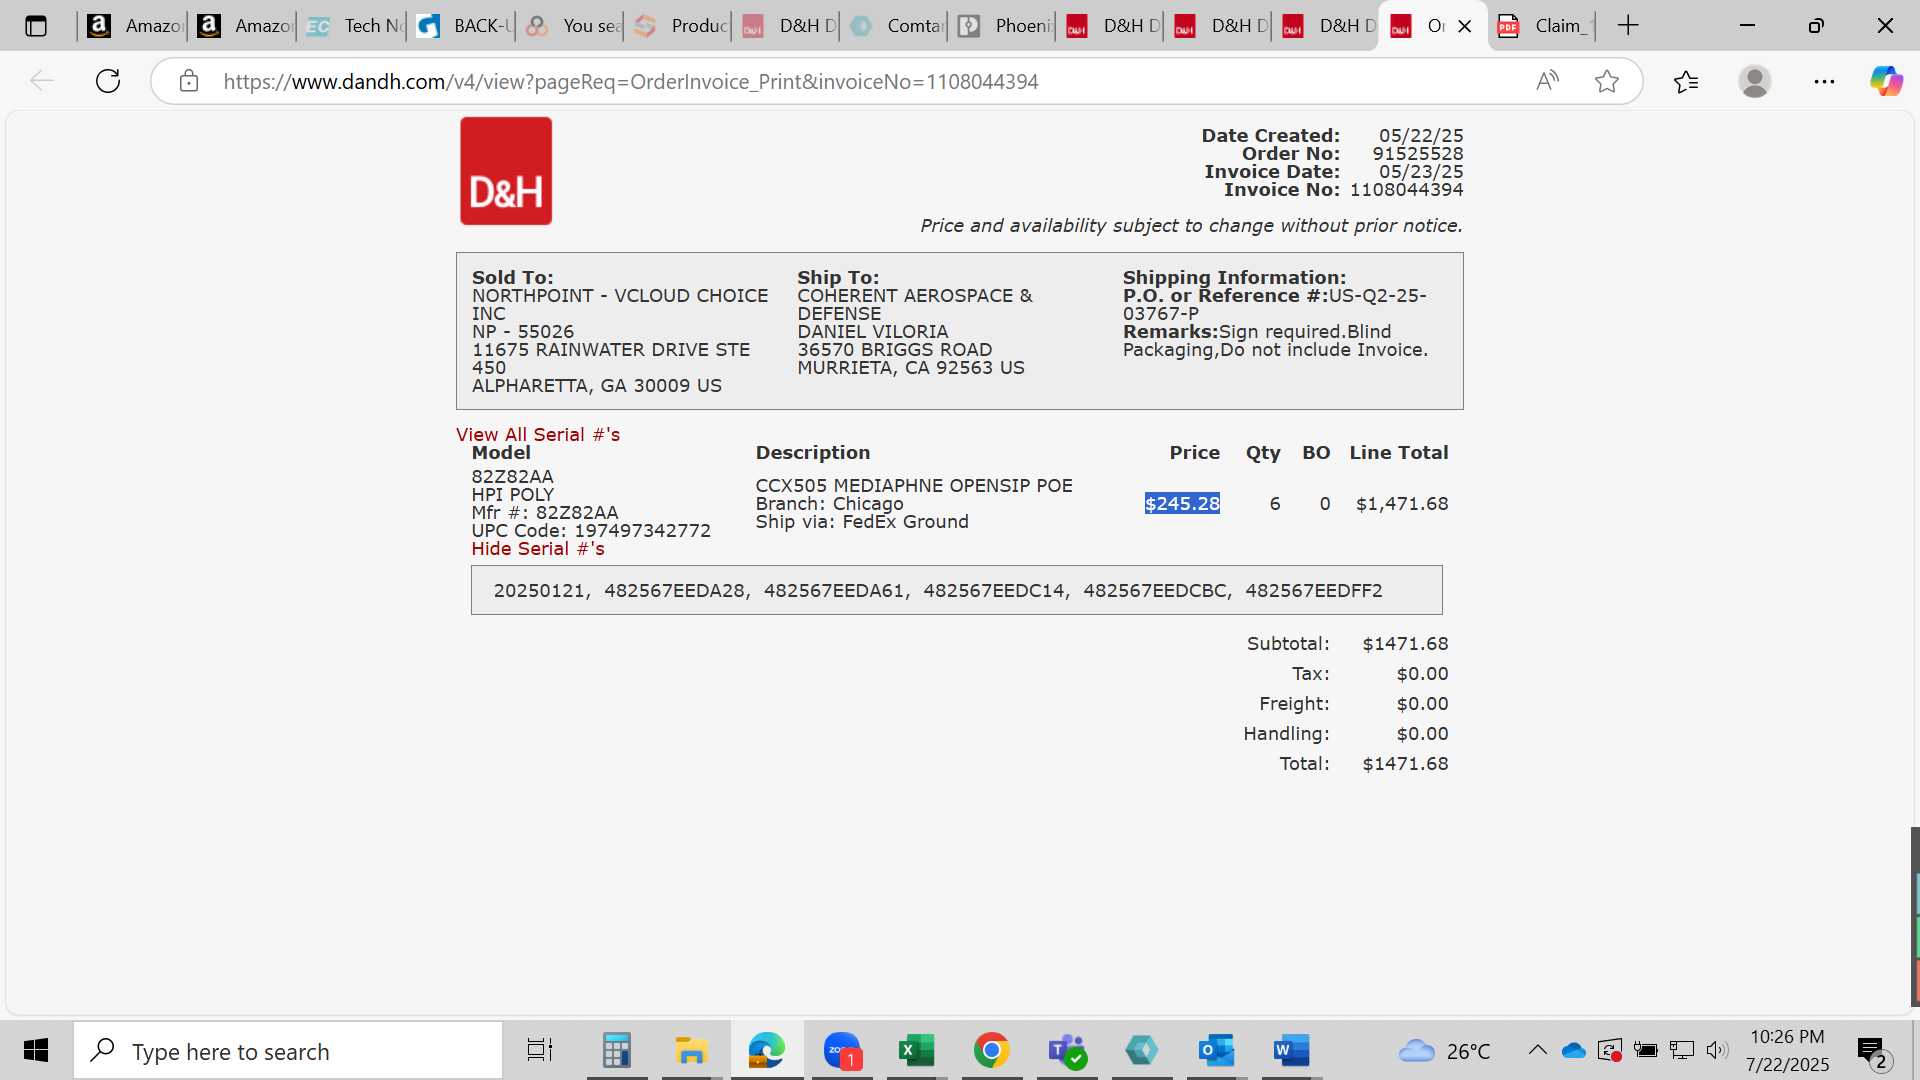Open OneDrive tray icon

(x=1574, y=1051)
